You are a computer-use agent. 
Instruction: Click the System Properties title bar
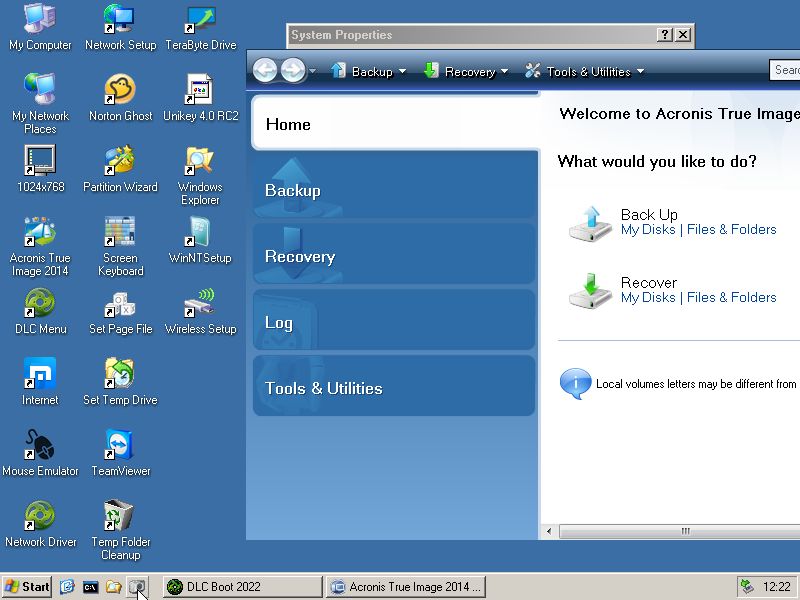click(472, 35)
